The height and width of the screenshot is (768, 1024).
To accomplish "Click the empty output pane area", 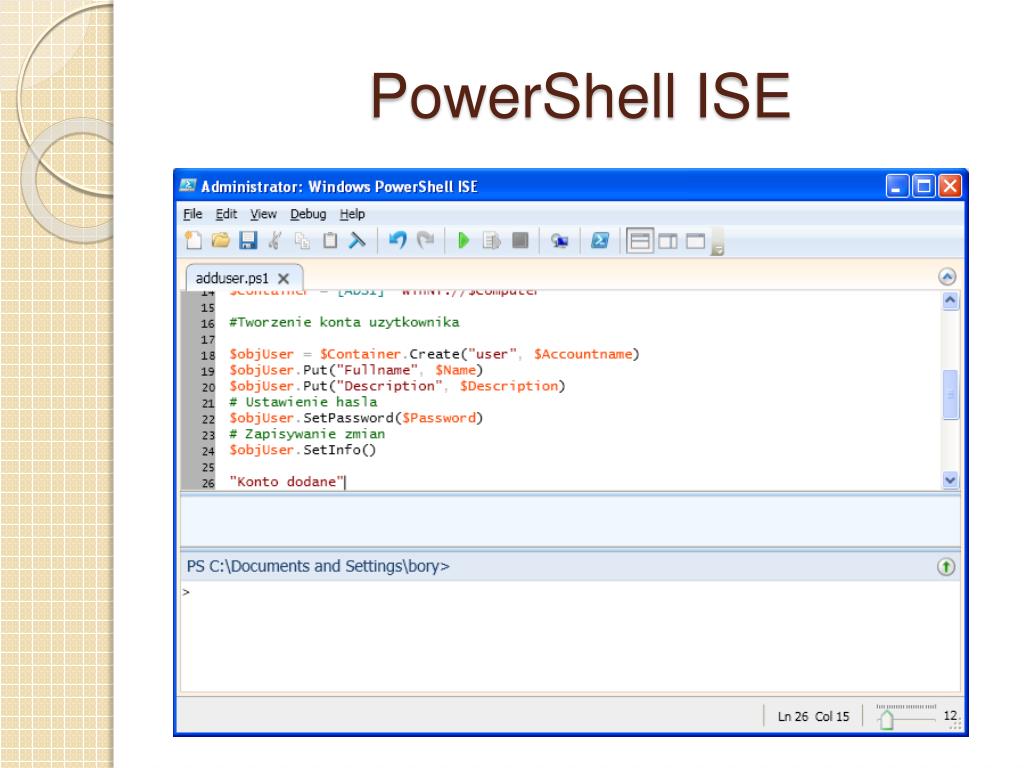I will pos(570,520).
